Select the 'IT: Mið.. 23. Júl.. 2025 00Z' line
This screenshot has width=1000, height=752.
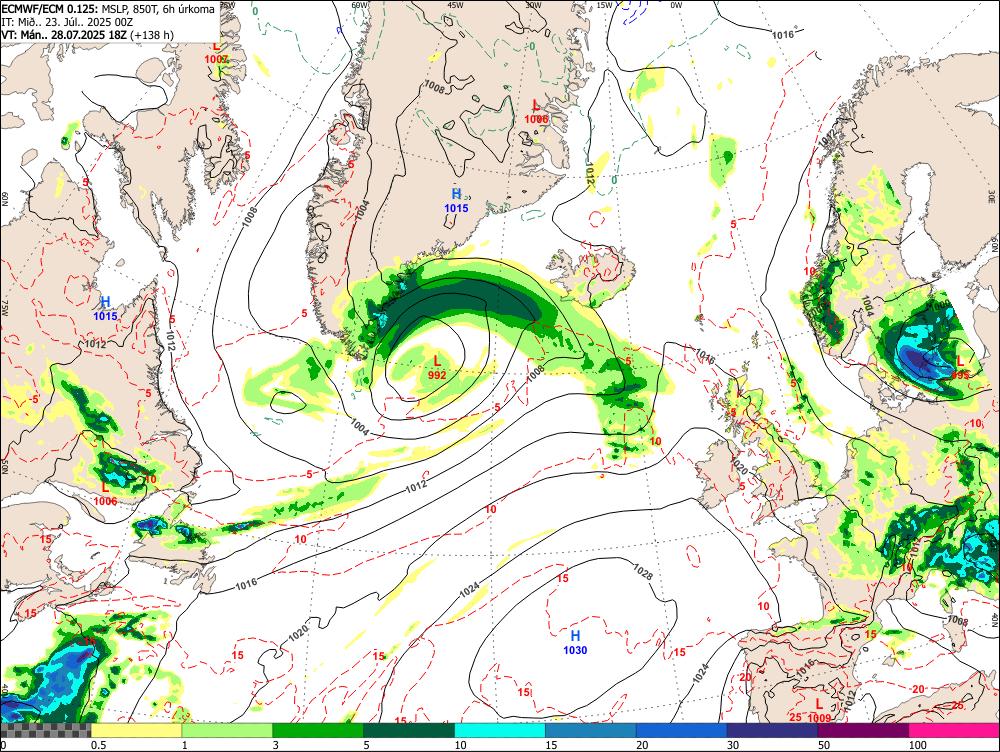(67, 22)
